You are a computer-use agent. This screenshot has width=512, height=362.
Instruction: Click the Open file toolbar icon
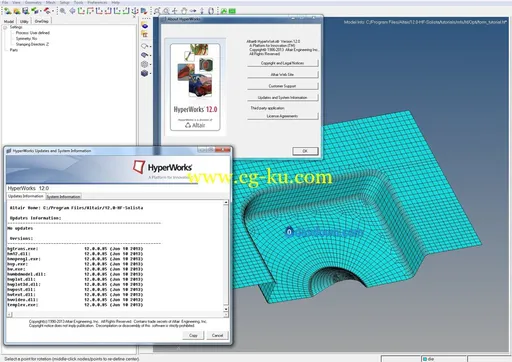[17, 11]
